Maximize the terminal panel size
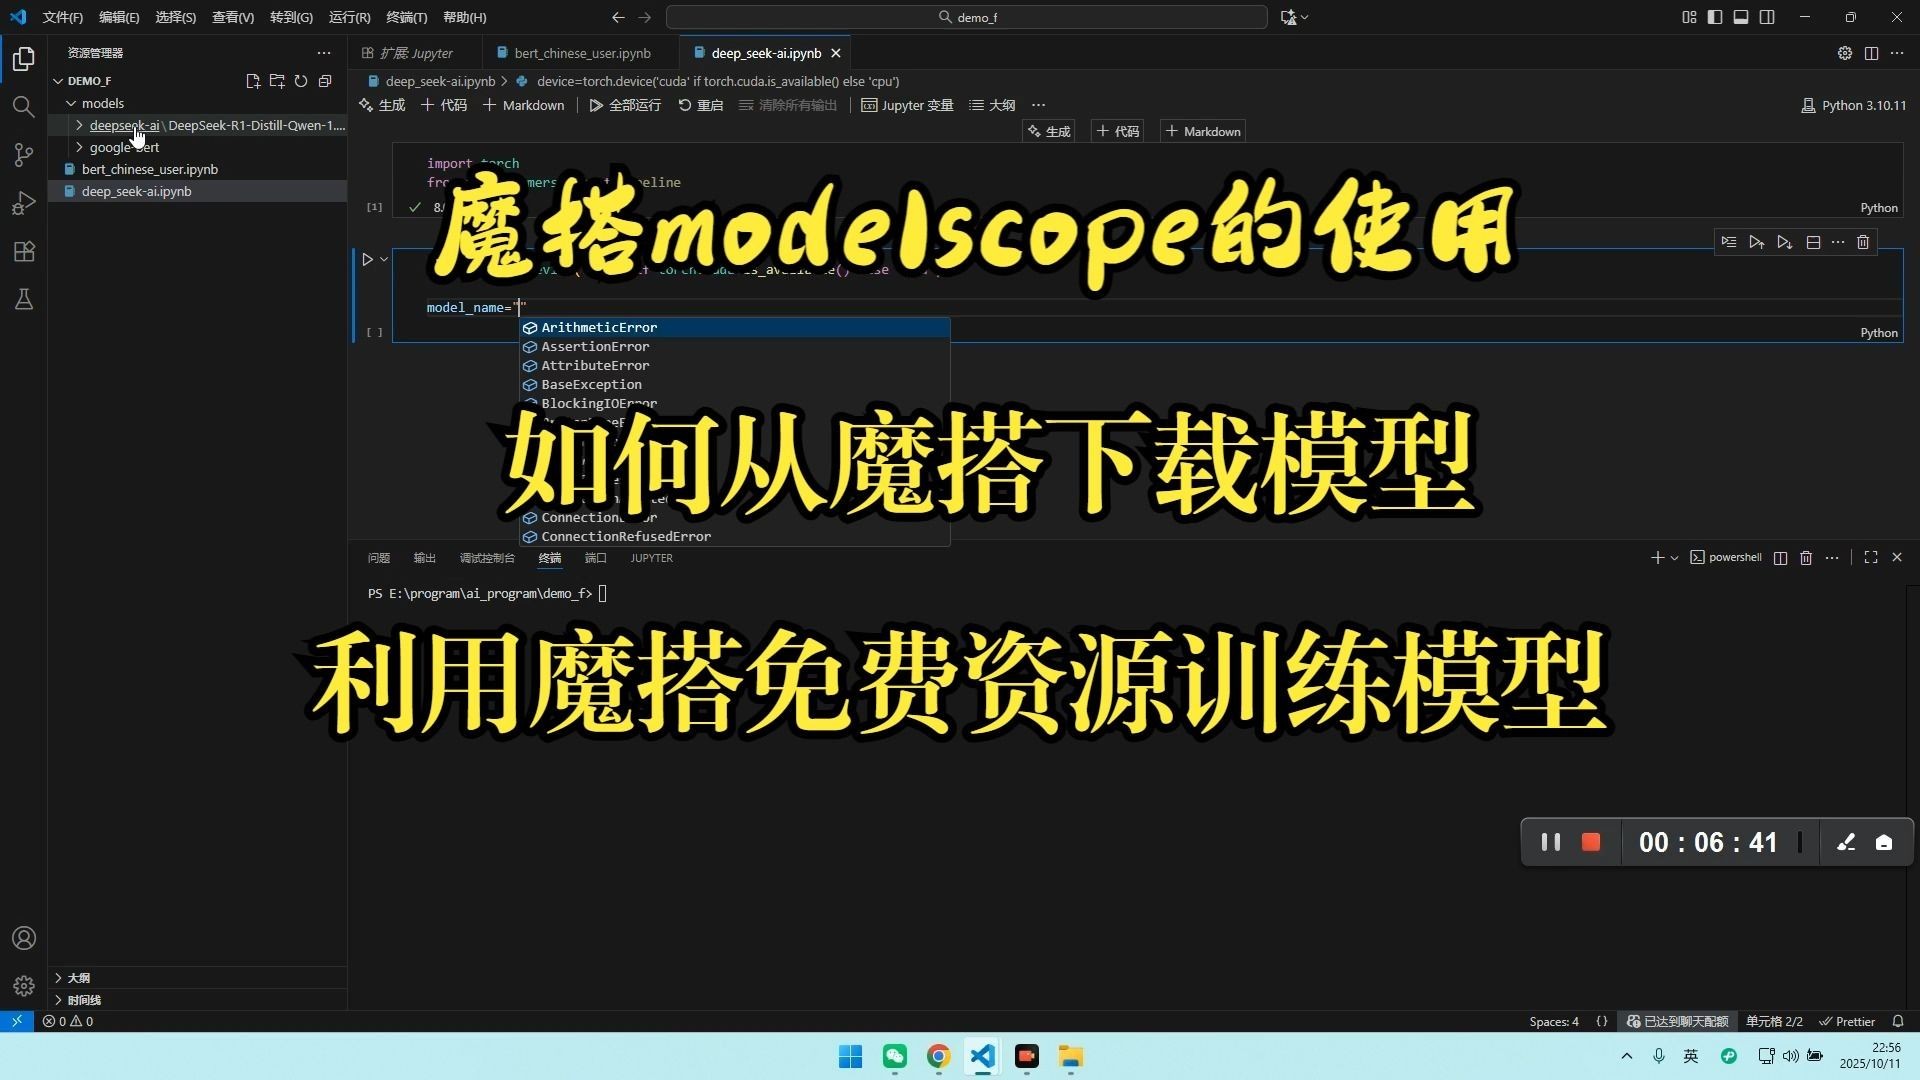This screenshot has width=1920, height=1080. click(1870, 557)
